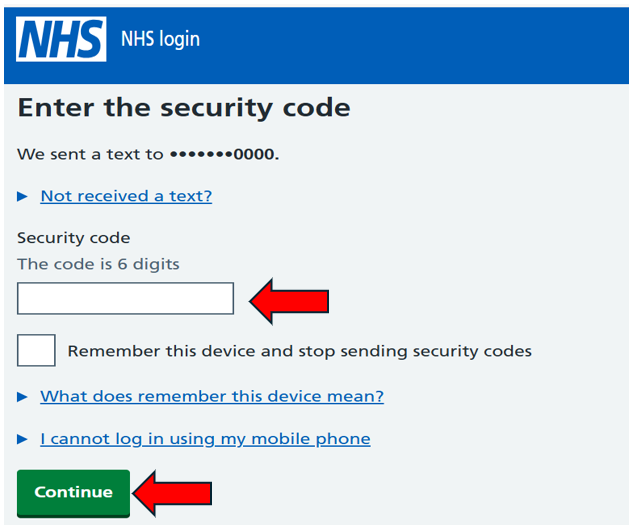Image resolution: width=635 pixels, height=531 pixels.
Task: Expand the triangle beside I cannot log in
Action: 22,439
